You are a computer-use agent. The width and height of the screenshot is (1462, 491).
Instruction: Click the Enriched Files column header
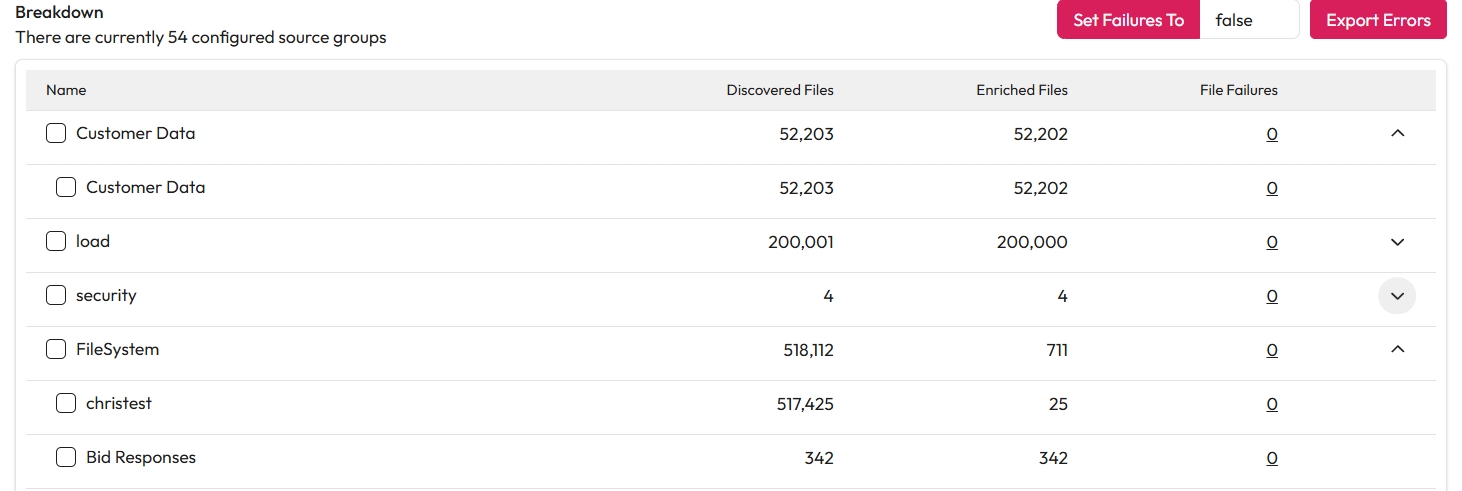point(1021,90)
